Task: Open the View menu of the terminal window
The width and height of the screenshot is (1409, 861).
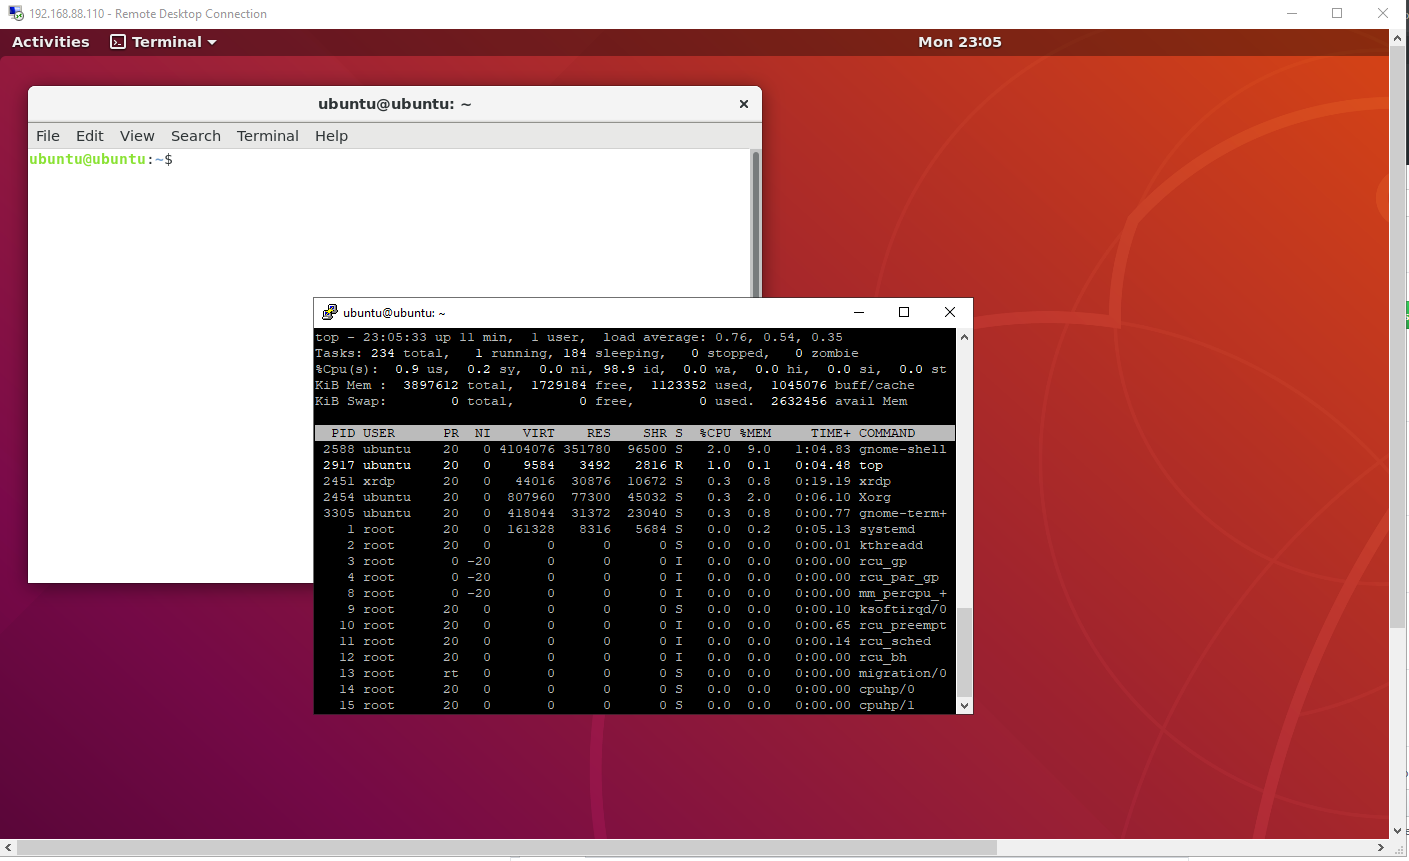Action: [x=137, y=136]
